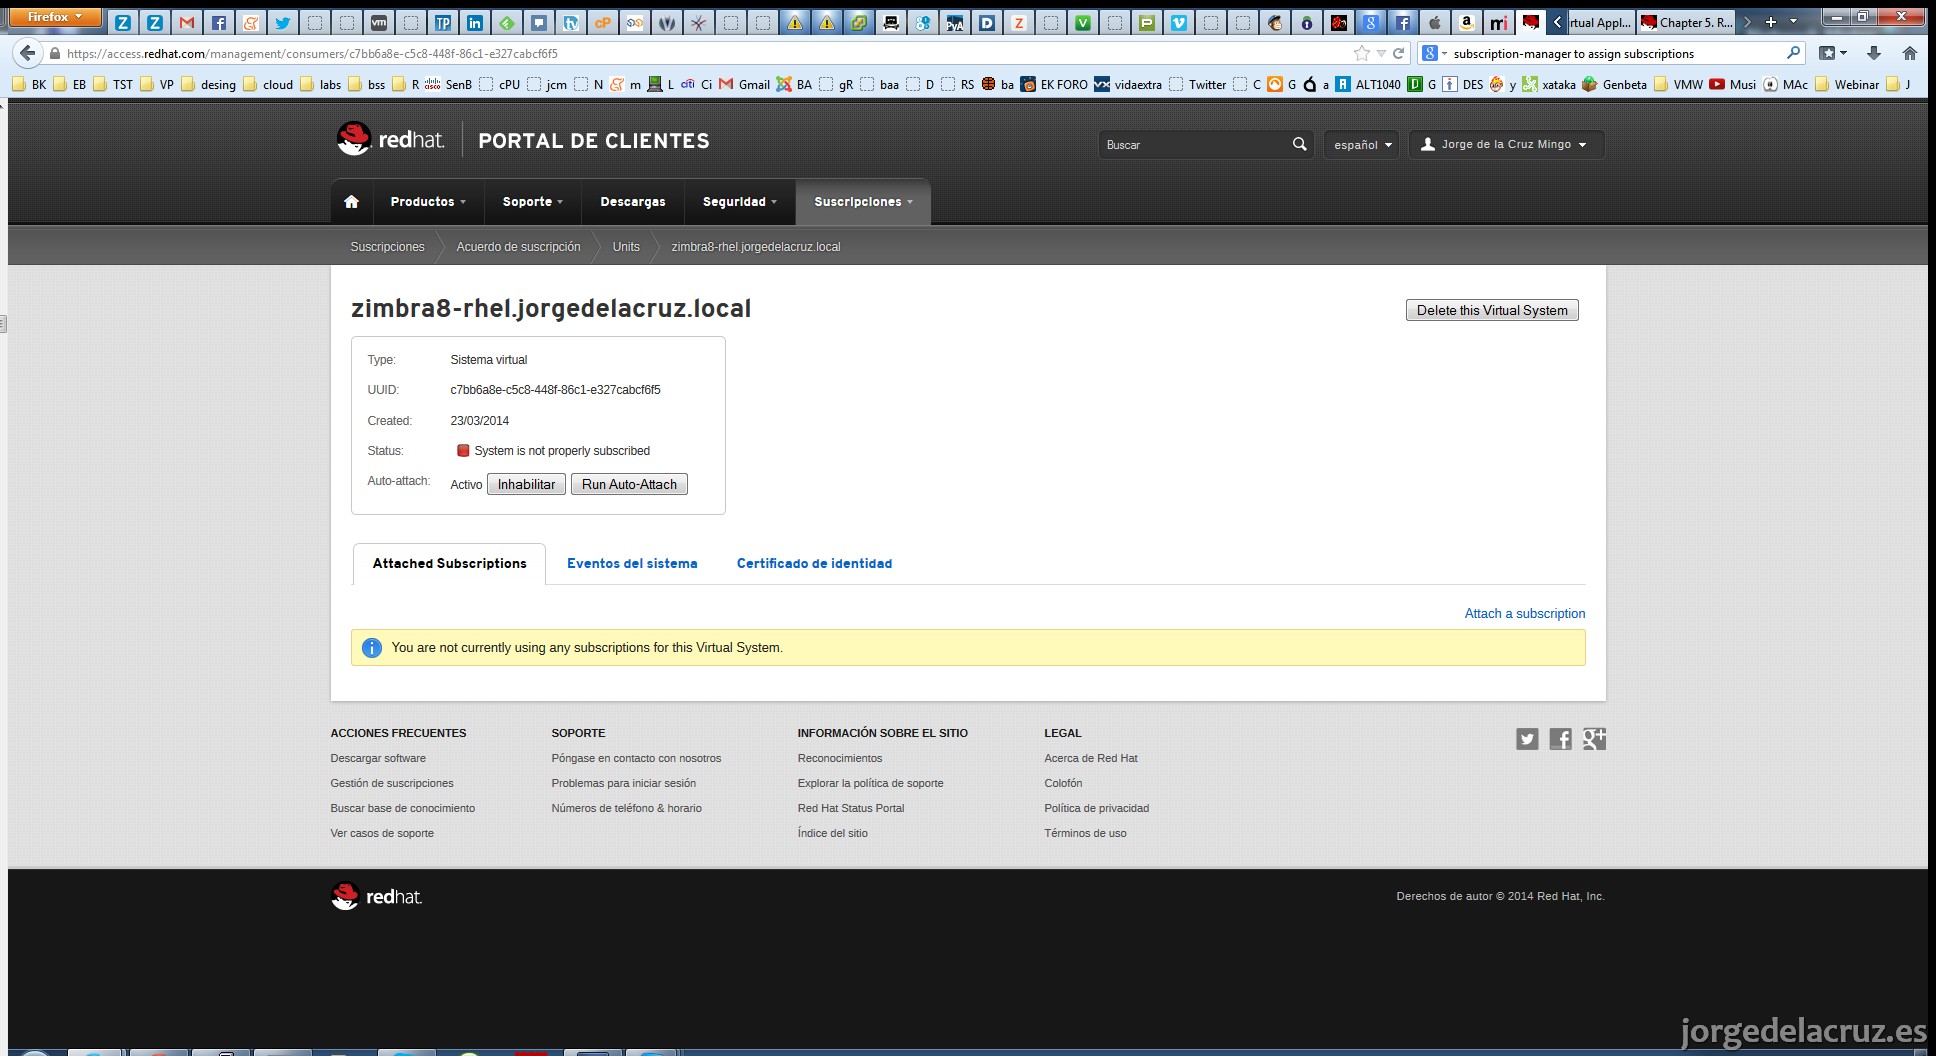Switch to the Vimeo pinned tab

[x=1179, y=22]
